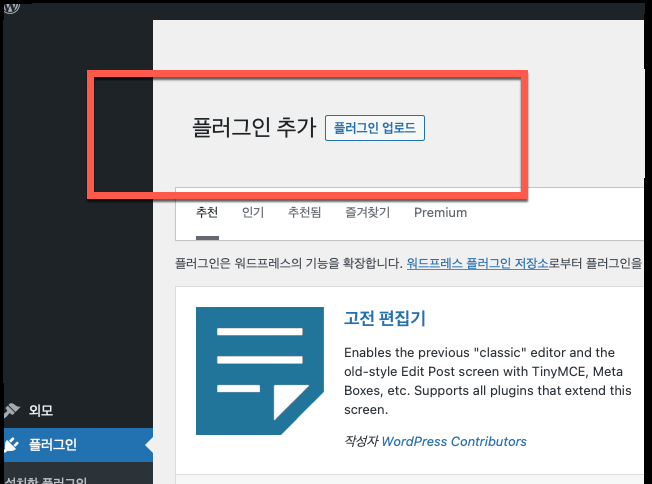
Task: Click the Appearance paintbrush icon beside 외모
Action: (12, 410)
